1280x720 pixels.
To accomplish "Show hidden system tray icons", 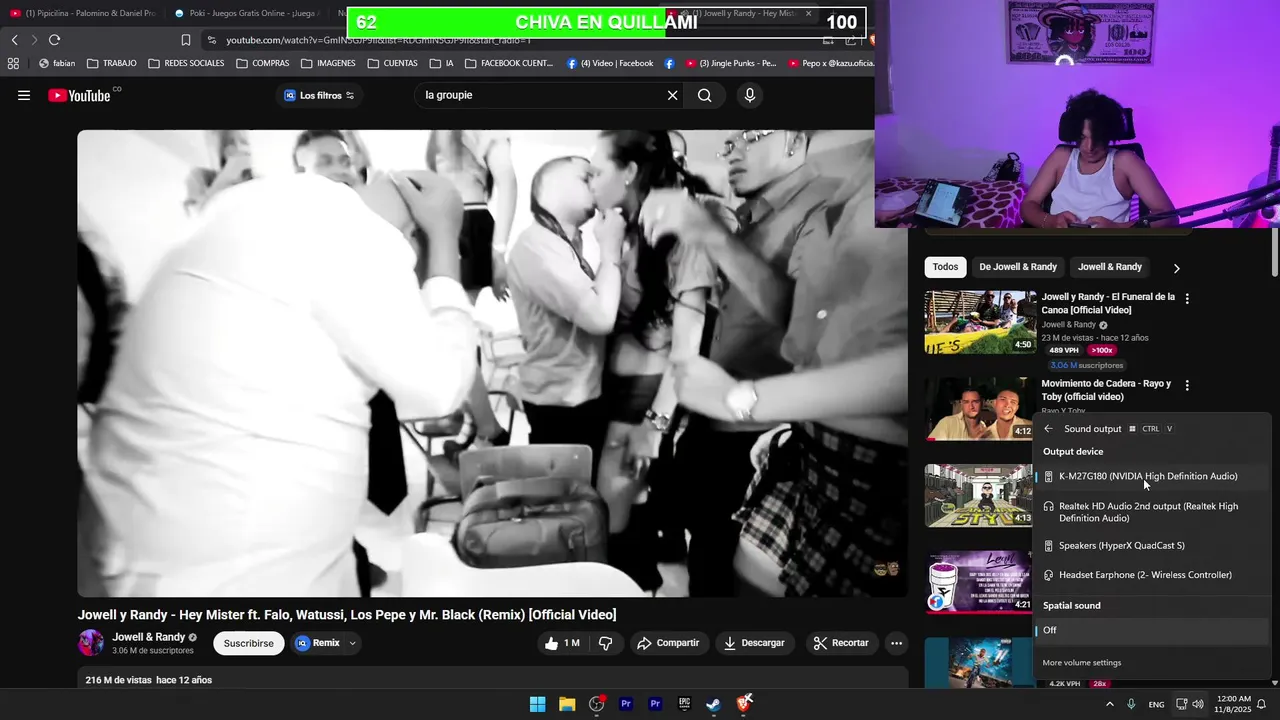I will point(1109,704).
